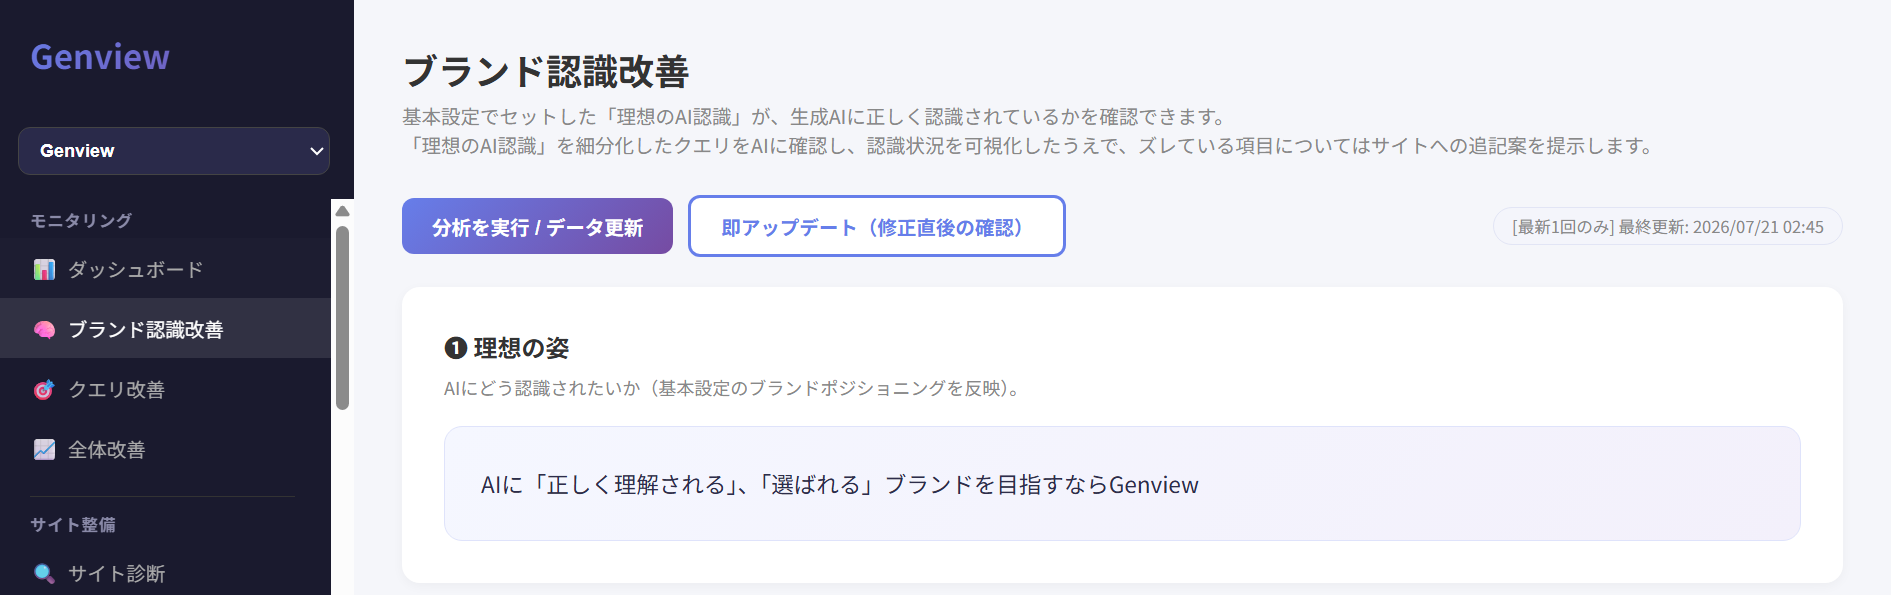Go to クエリ改善 page
1891x595 pixels.
point(165,390)
